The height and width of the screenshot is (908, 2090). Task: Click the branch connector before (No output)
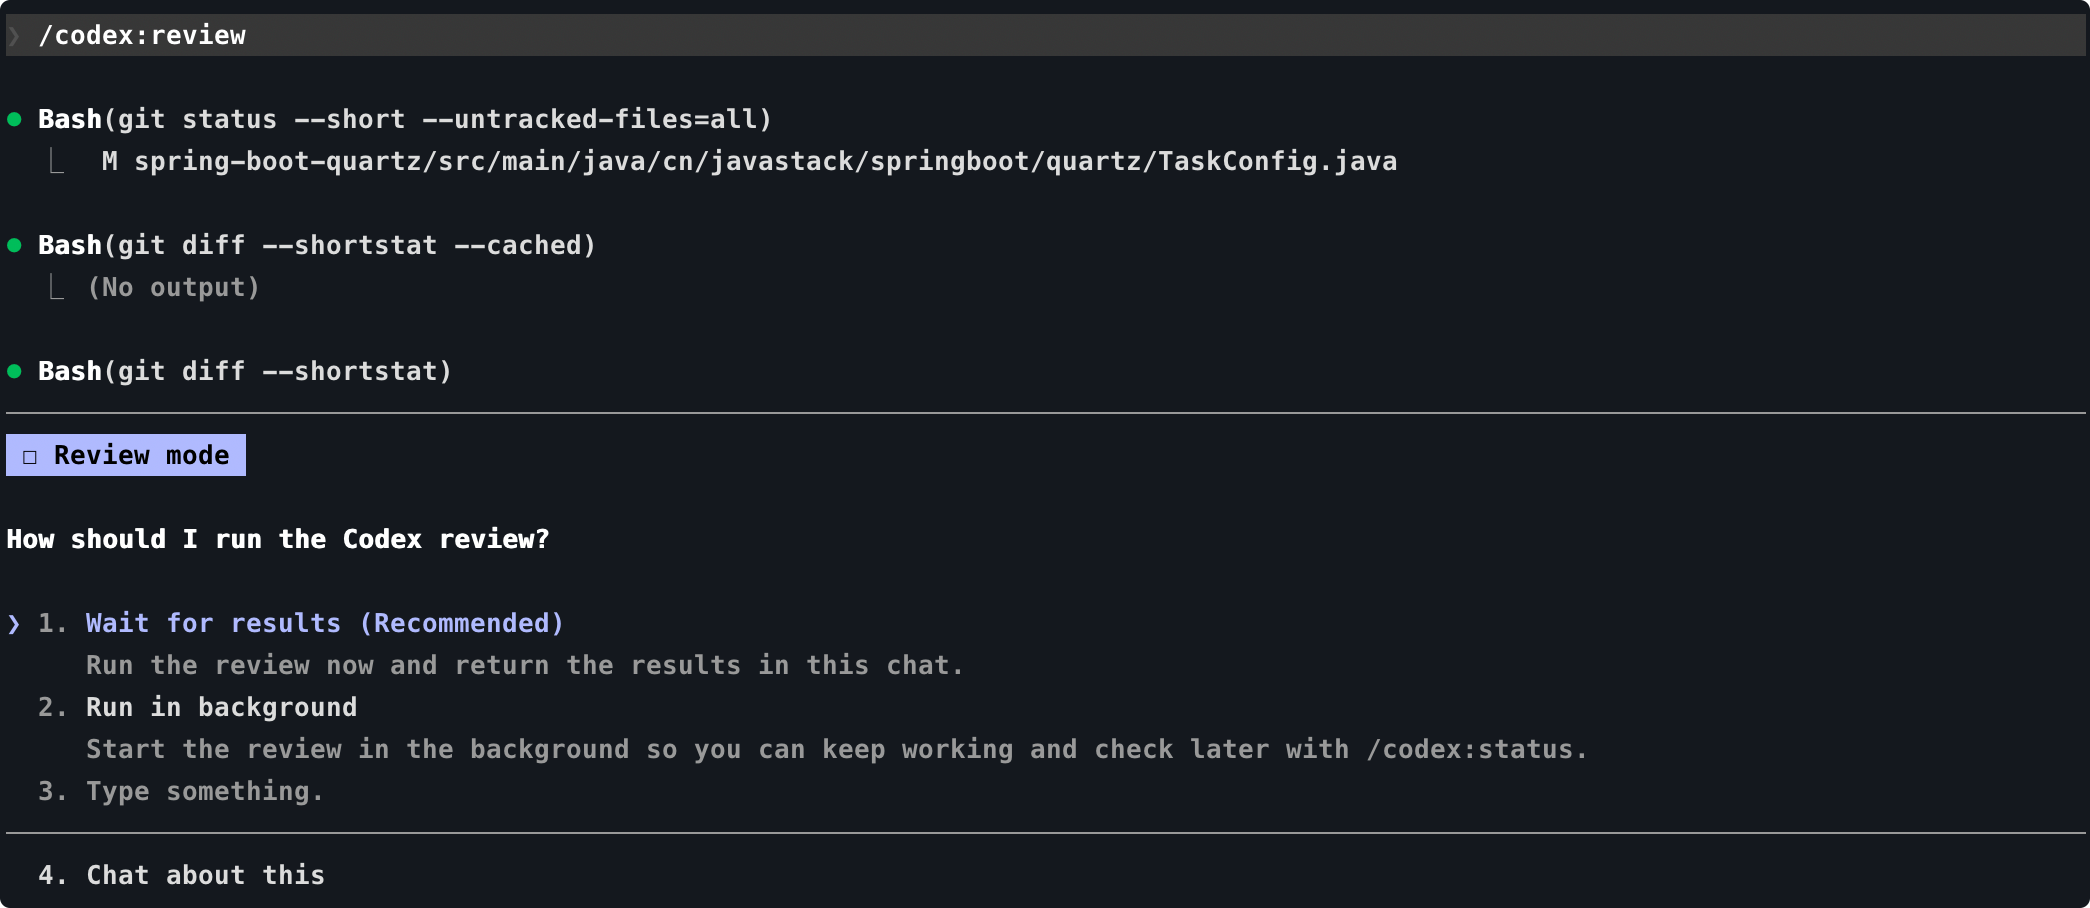pyautogui.click(x=57, y=288)
